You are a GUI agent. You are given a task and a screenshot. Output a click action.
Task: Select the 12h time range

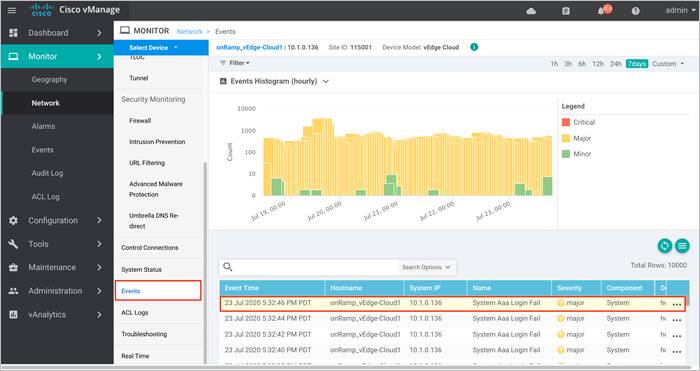pos(598,64)
